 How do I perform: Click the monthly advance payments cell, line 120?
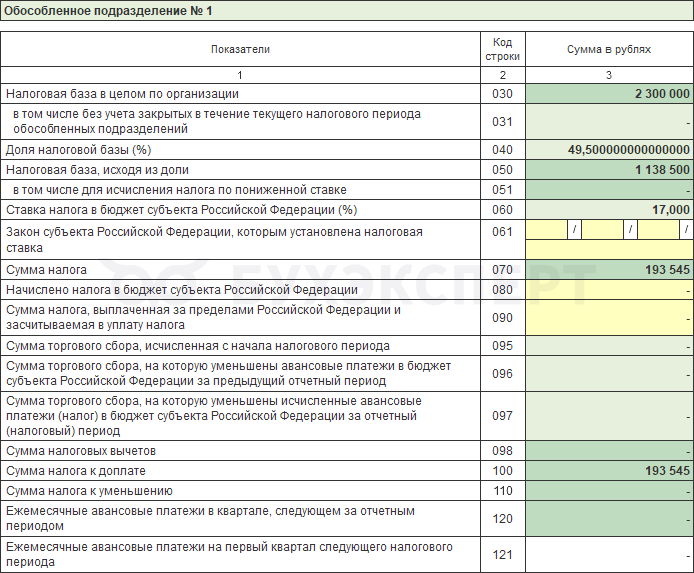coord(609,519)
